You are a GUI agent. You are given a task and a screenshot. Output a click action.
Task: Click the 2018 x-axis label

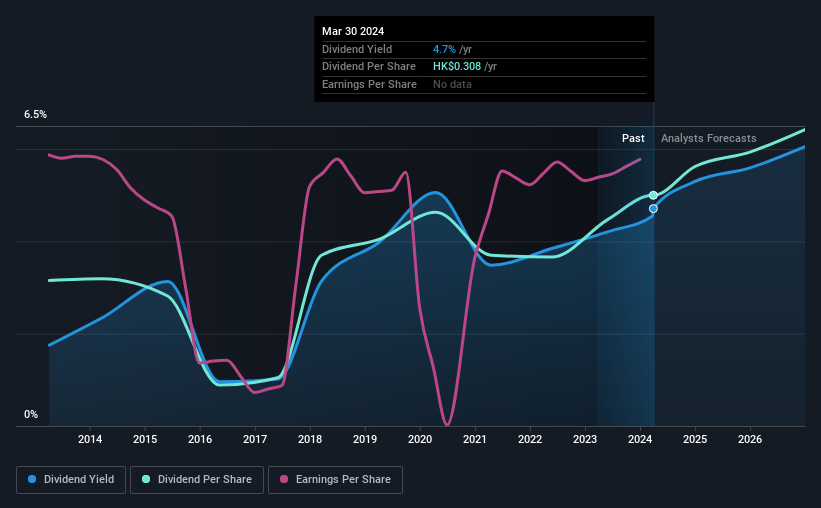pos(310,439)
